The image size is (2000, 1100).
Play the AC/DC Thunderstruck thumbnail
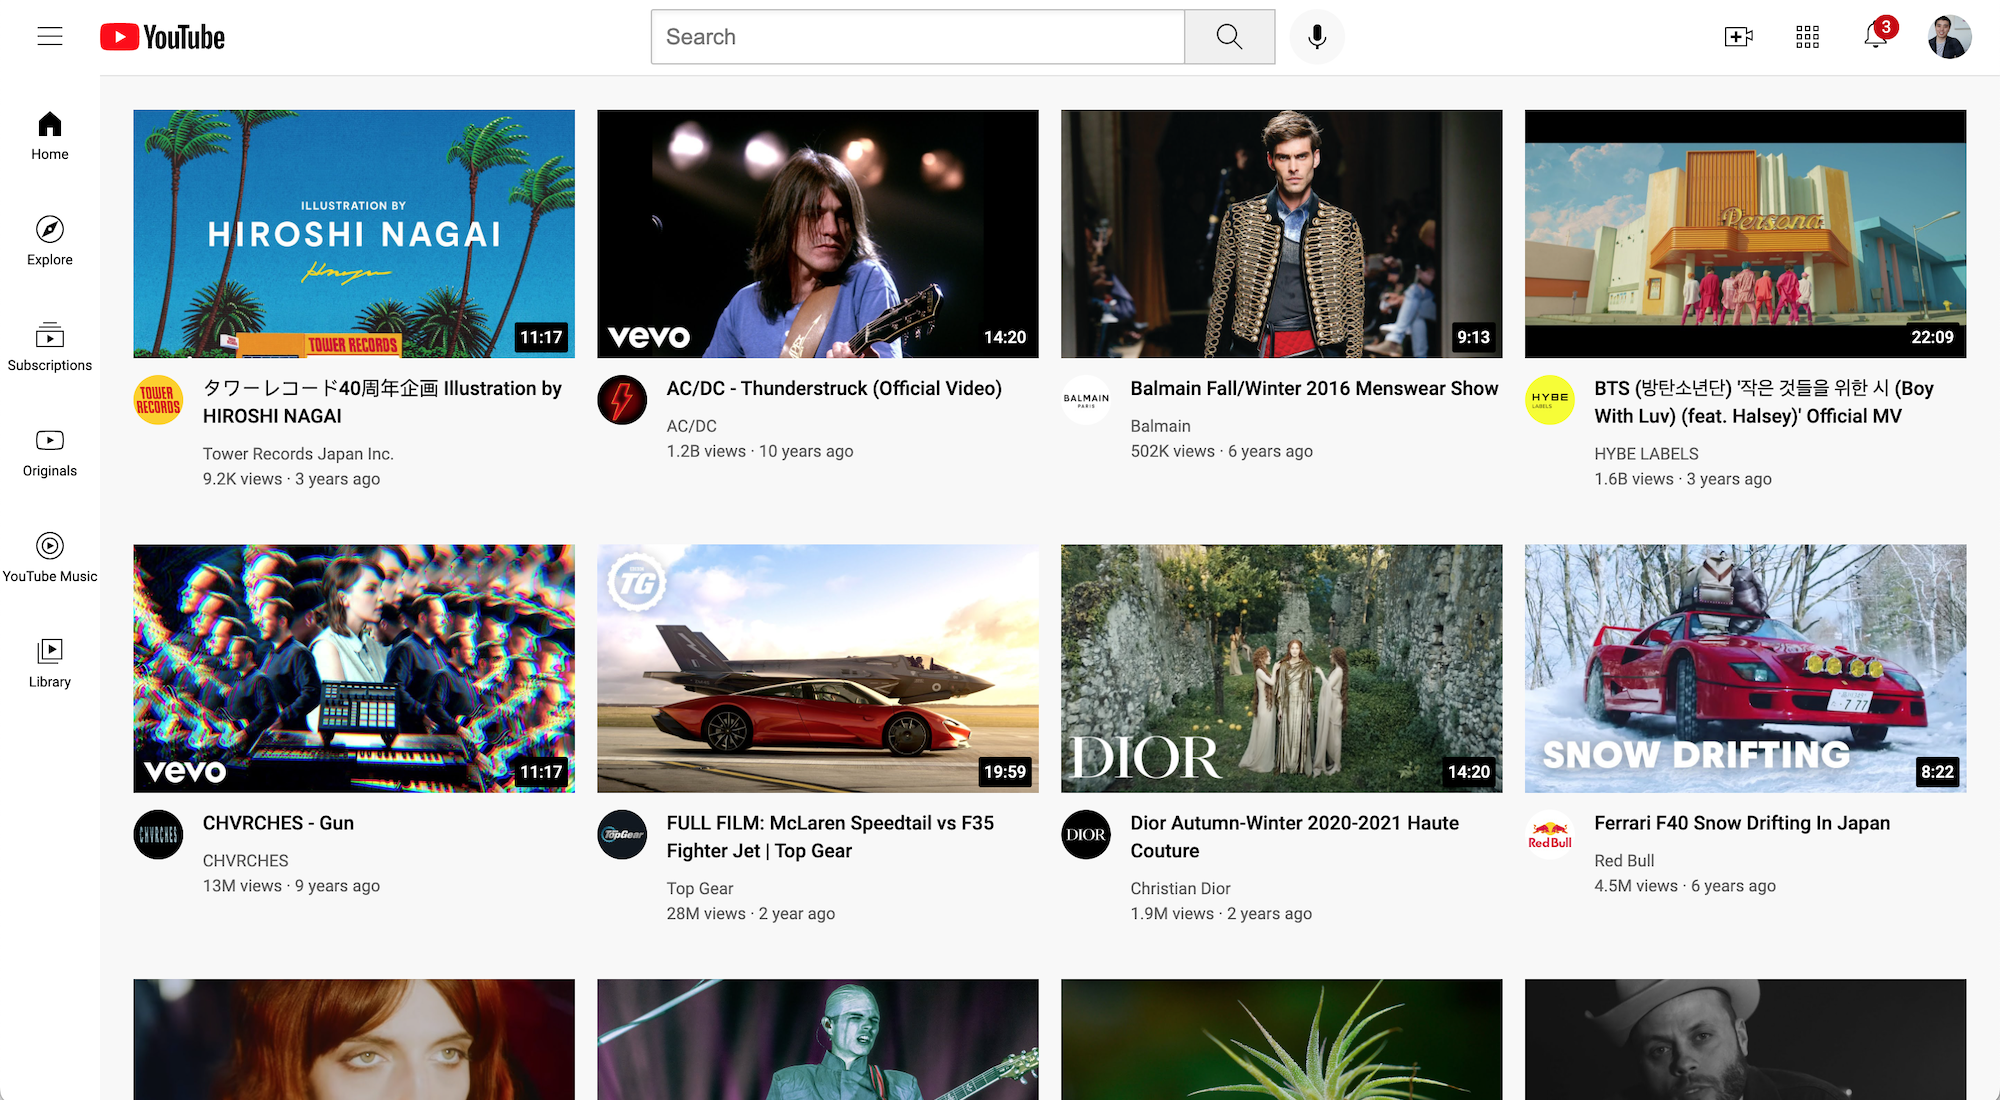(x=818, y=234)
